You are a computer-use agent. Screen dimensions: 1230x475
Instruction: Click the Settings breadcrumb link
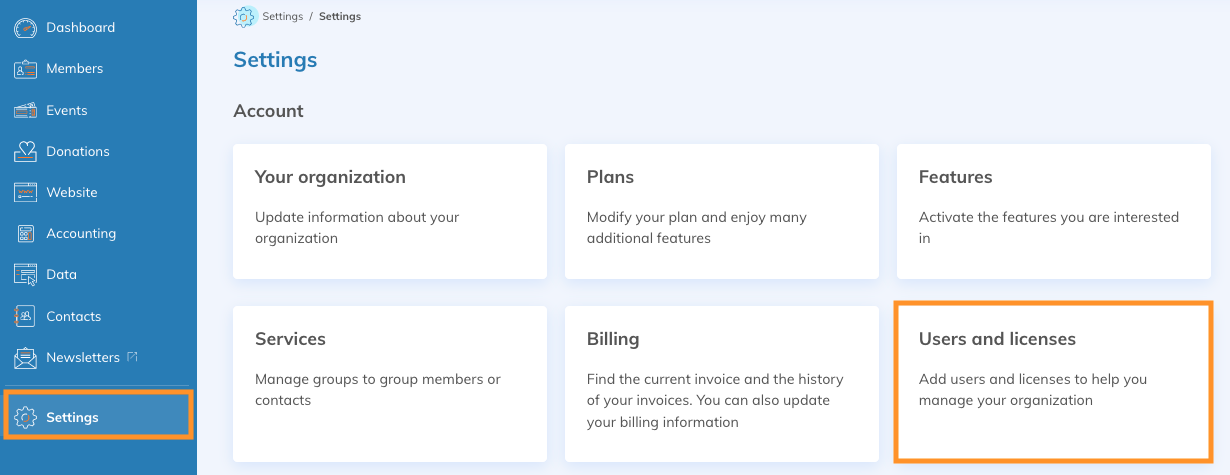pyautogui.click(x=283, y=17)
